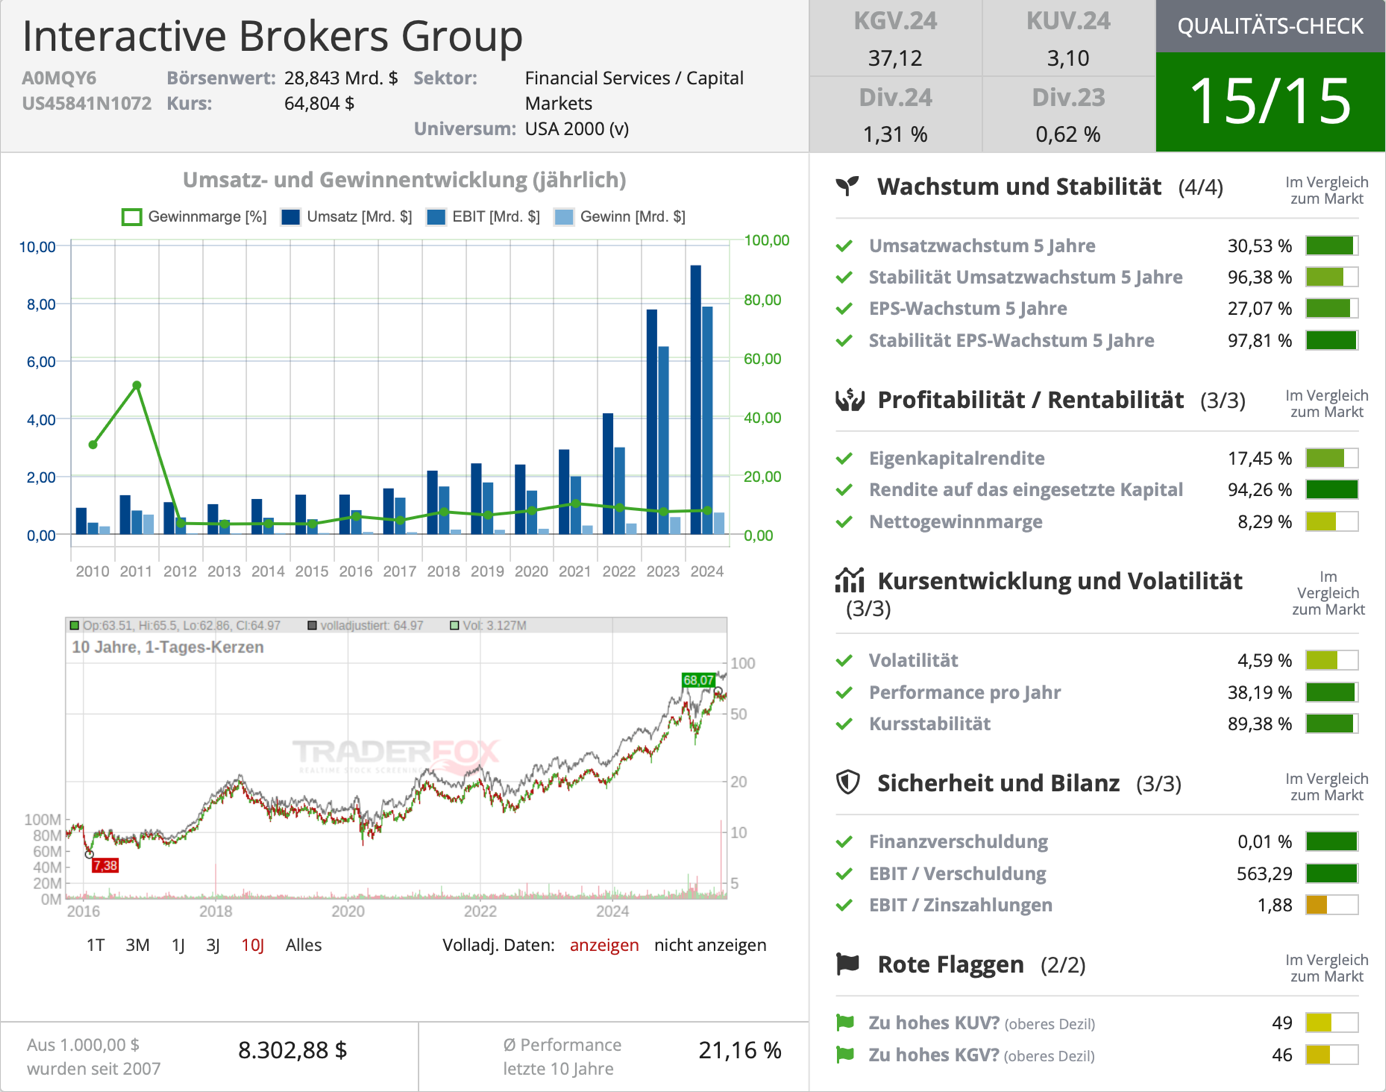Click the 2024 Umsatz bar in chart

pos(696,400)
